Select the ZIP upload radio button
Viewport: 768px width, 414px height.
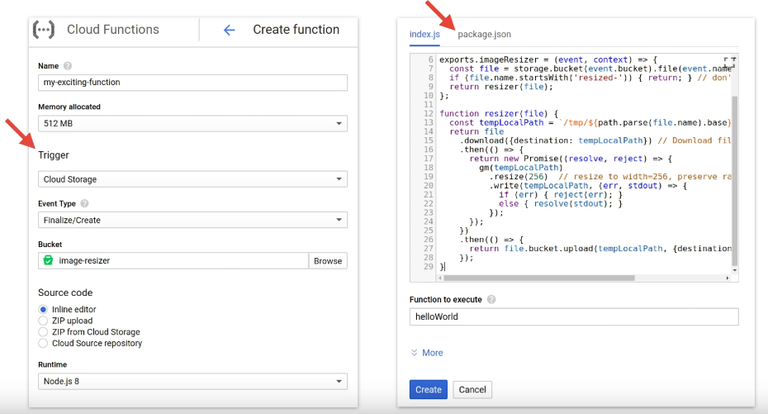click(43, 320)
